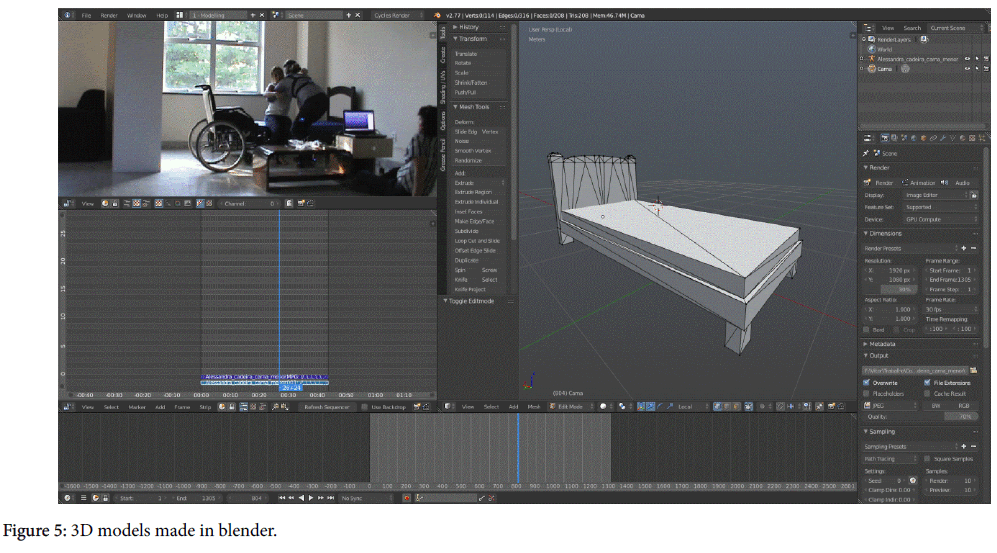Open the Device GPU Compute dropdown
The height and width of the screenshot is (553, 997).
coord(940,219)
